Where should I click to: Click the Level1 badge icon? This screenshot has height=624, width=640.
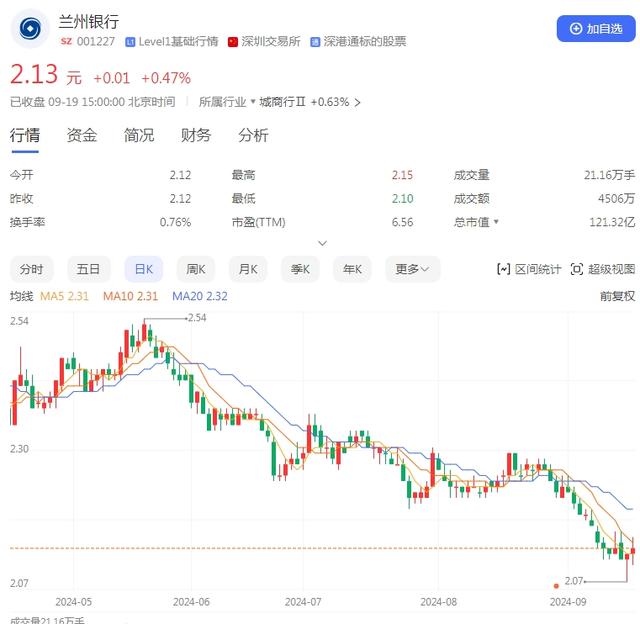click(130, 42)
